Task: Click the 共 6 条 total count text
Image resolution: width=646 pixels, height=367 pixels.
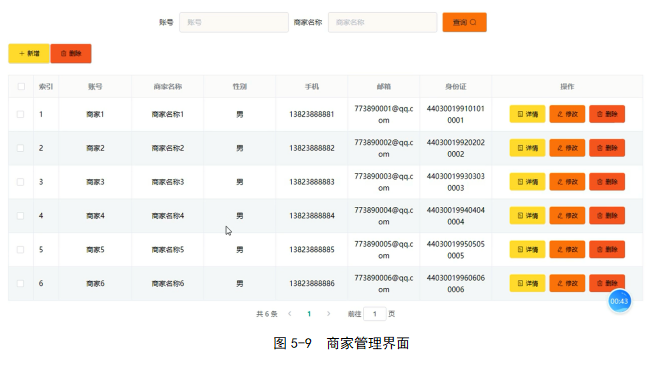Action: pos(267,314)
